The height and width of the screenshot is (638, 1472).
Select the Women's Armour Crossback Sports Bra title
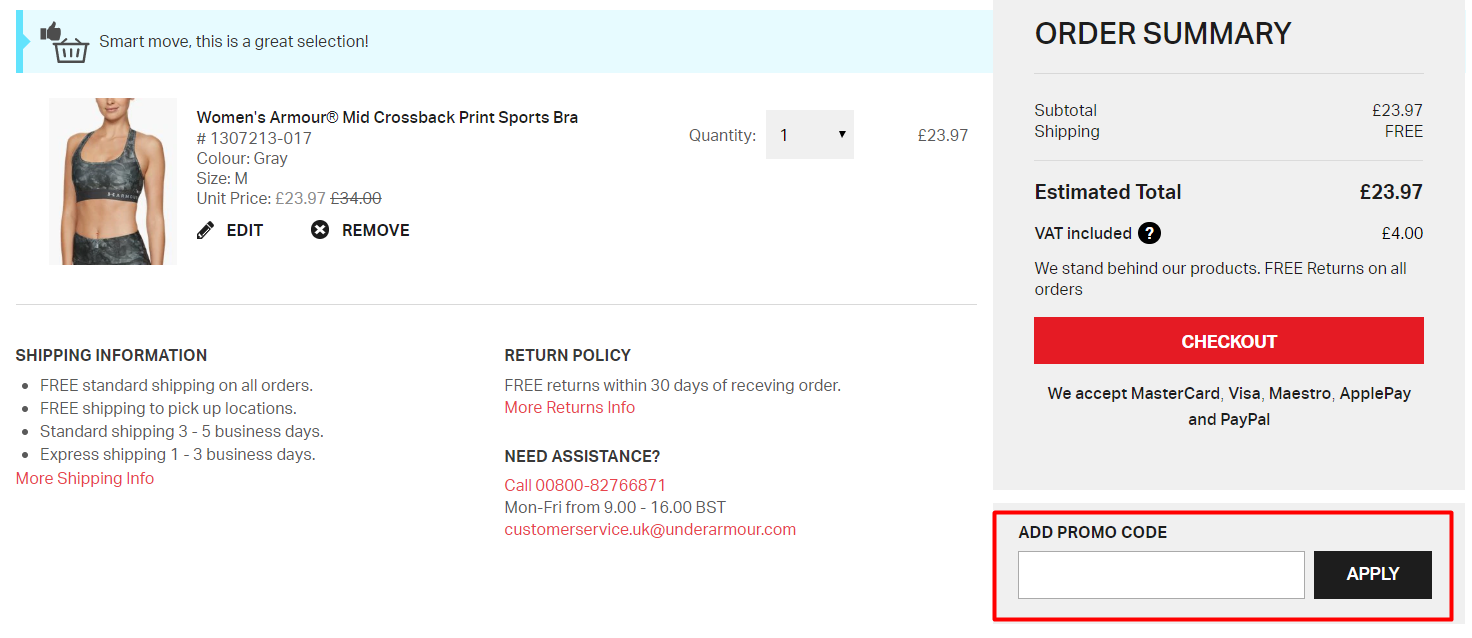click(387, 116)
